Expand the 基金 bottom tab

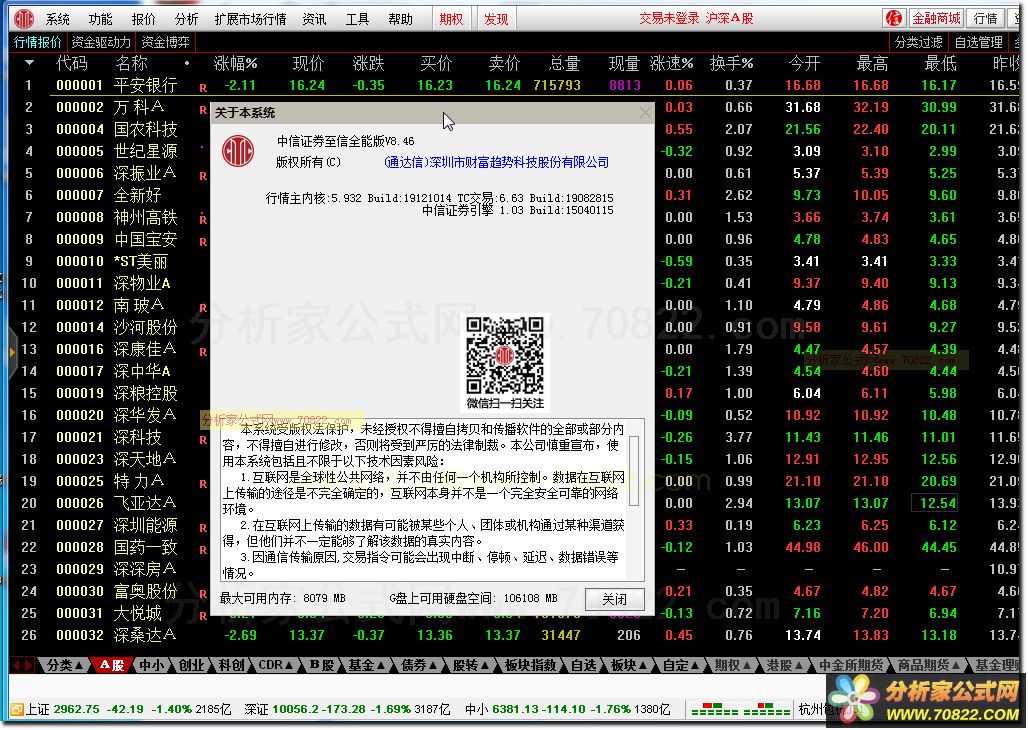366,665
